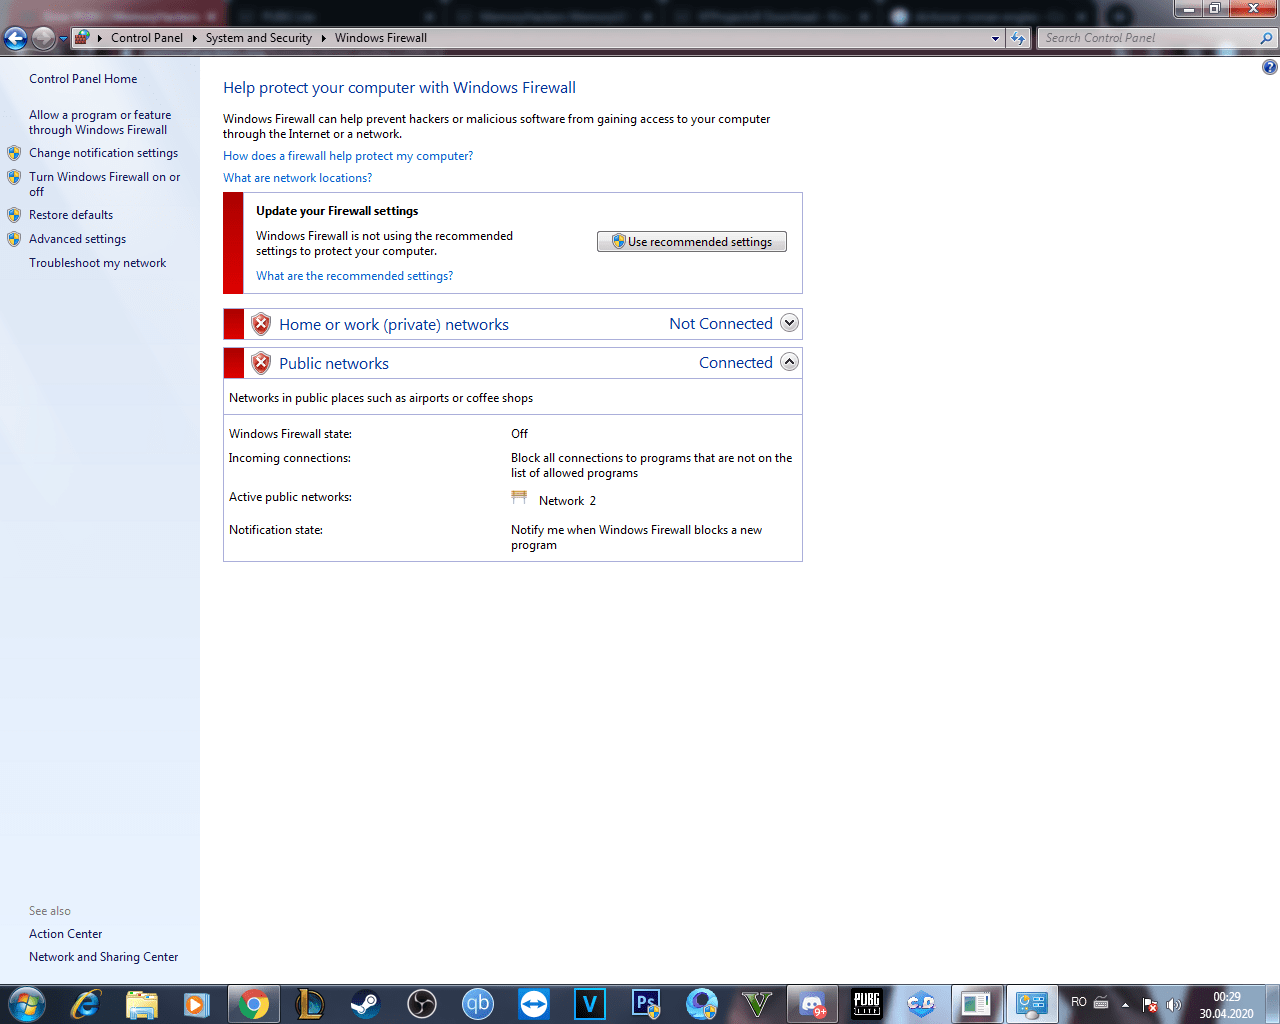Expand the arrow after System and Security
1280x1024 pixels.
pyautogui.click(x=323, y=38)
